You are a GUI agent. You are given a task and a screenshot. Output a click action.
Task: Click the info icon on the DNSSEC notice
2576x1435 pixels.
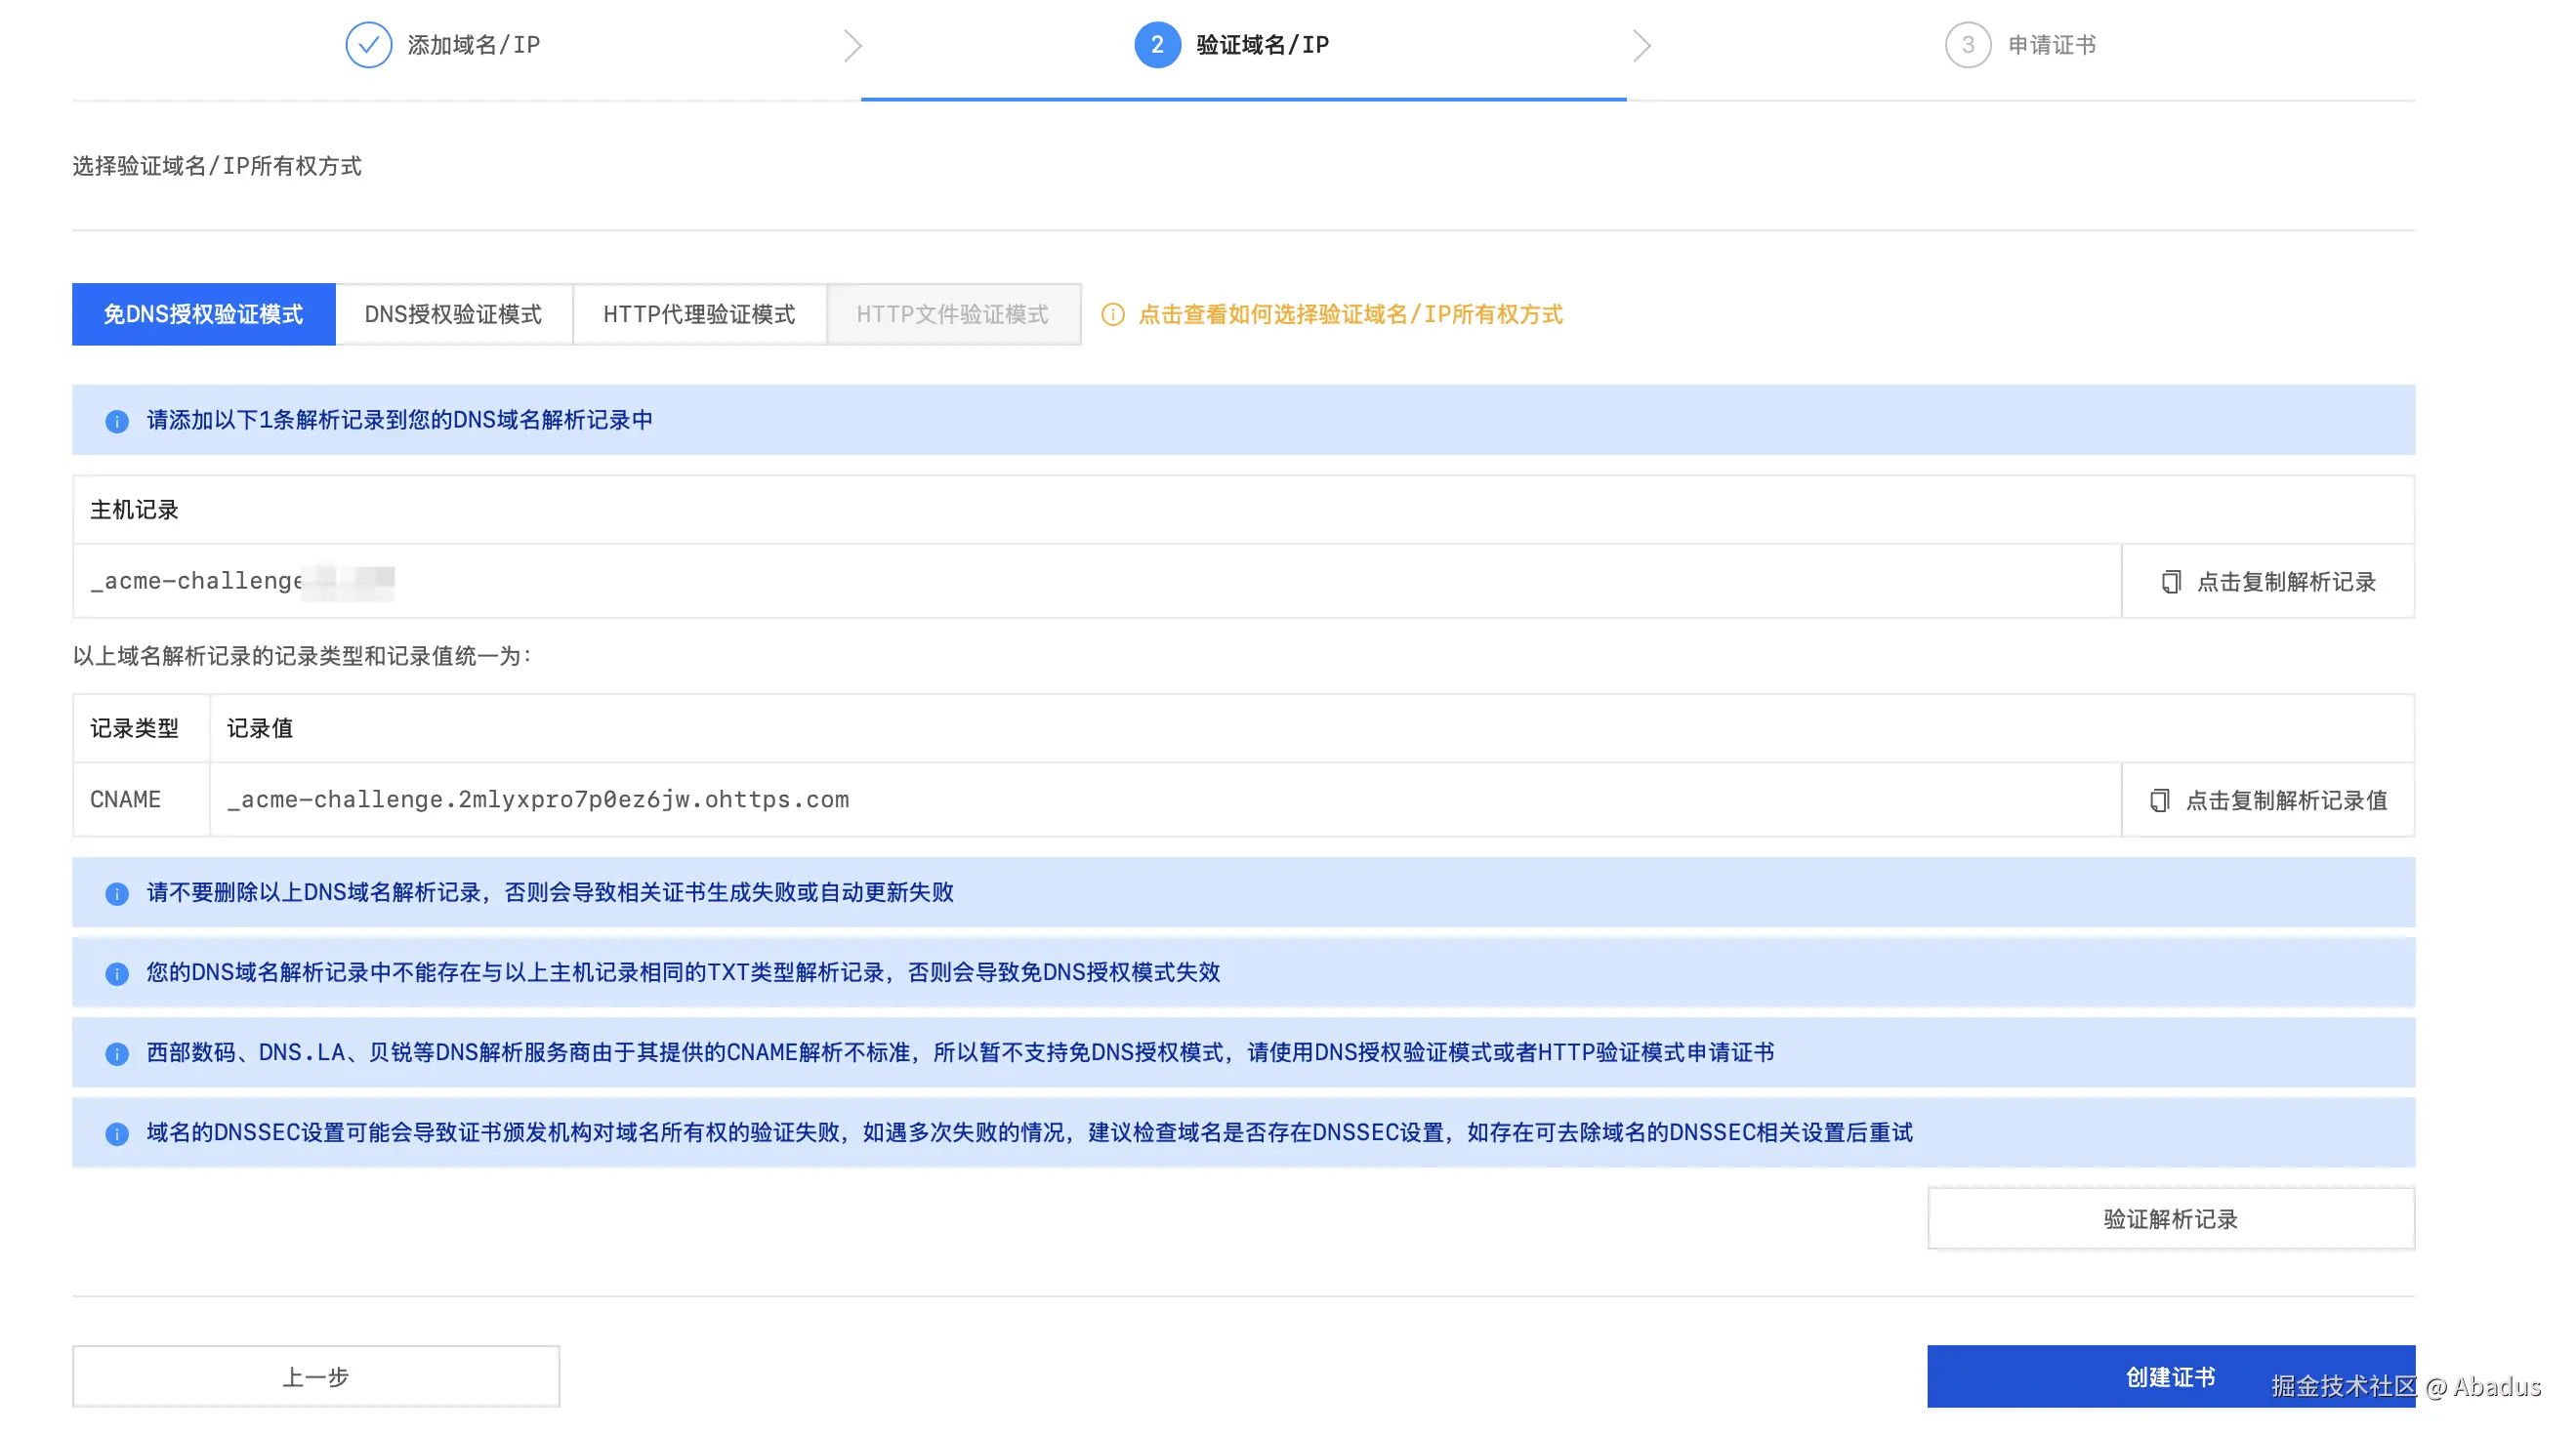click(x=117, y=1133)
